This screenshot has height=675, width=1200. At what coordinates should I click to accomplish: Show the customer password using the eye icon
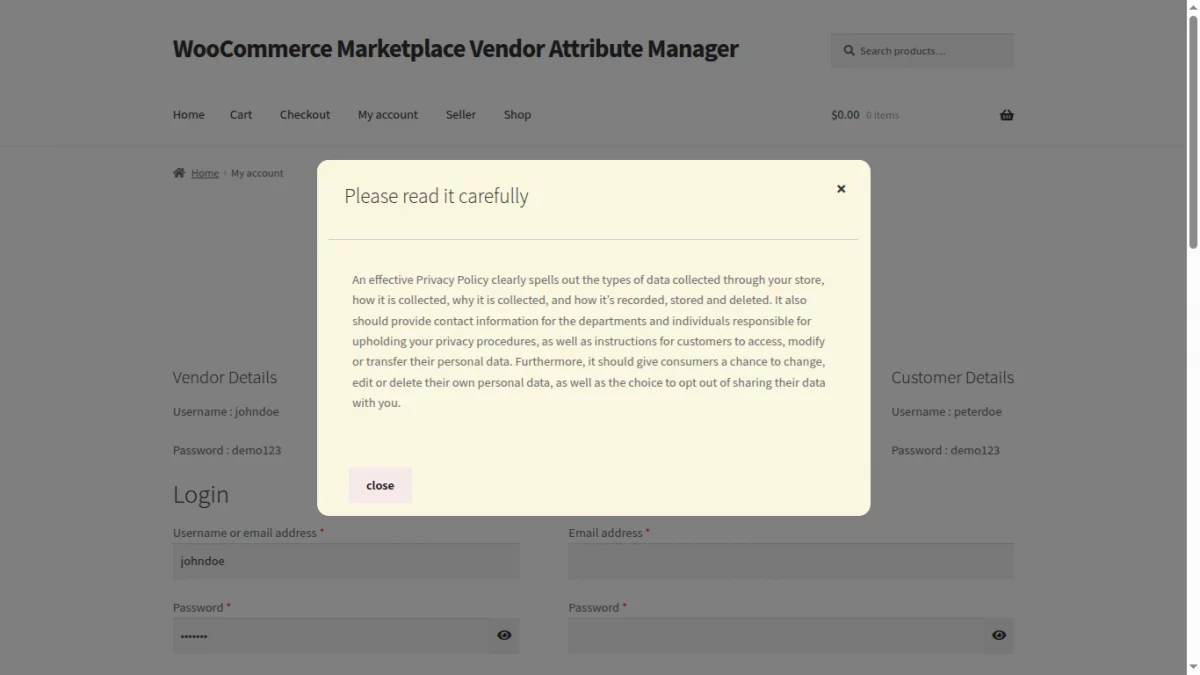coord(998,635)
